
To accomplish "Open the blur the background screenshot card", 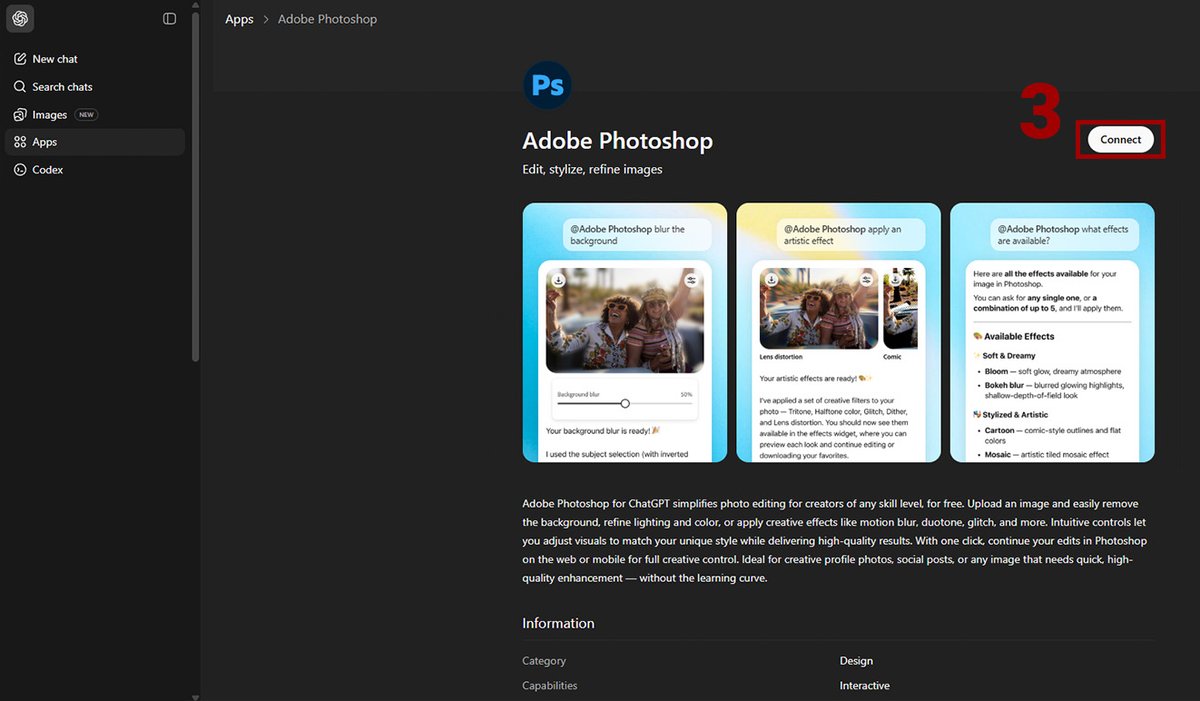I will [x=625, y=332].
